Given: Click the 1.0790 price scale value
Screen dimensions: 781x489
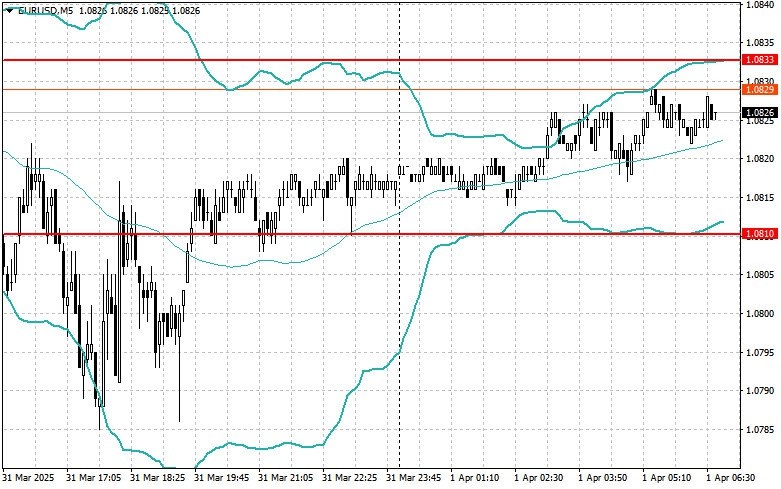Looking at the screenshot, I should pos(760,391).
